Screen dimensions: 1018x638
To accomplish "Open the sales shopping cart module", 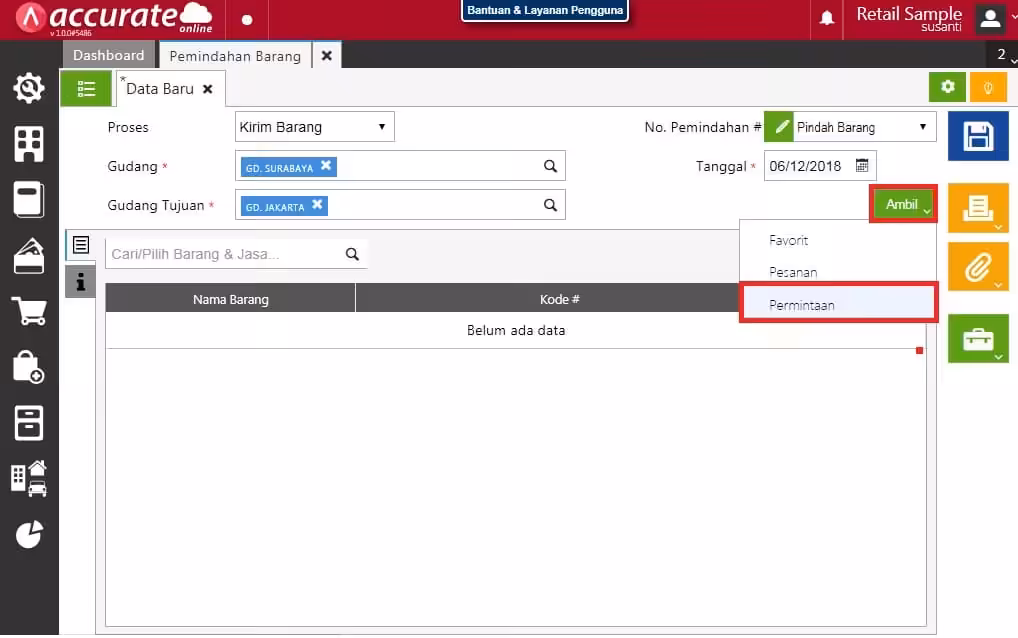I will tap(29, 311).
